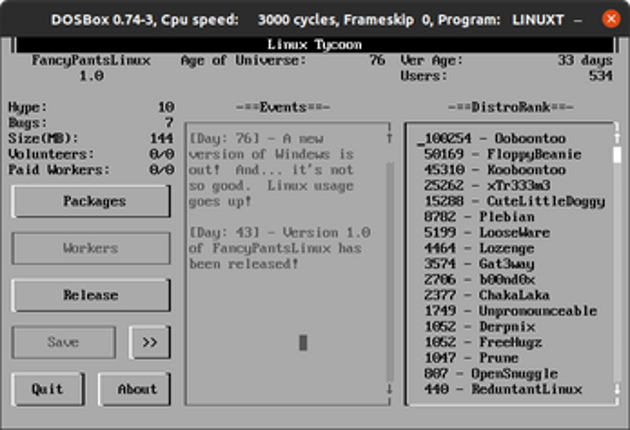Click the version number 1.0 text
The height and width of the screenshot is (430, 630).
click(91, 76)
